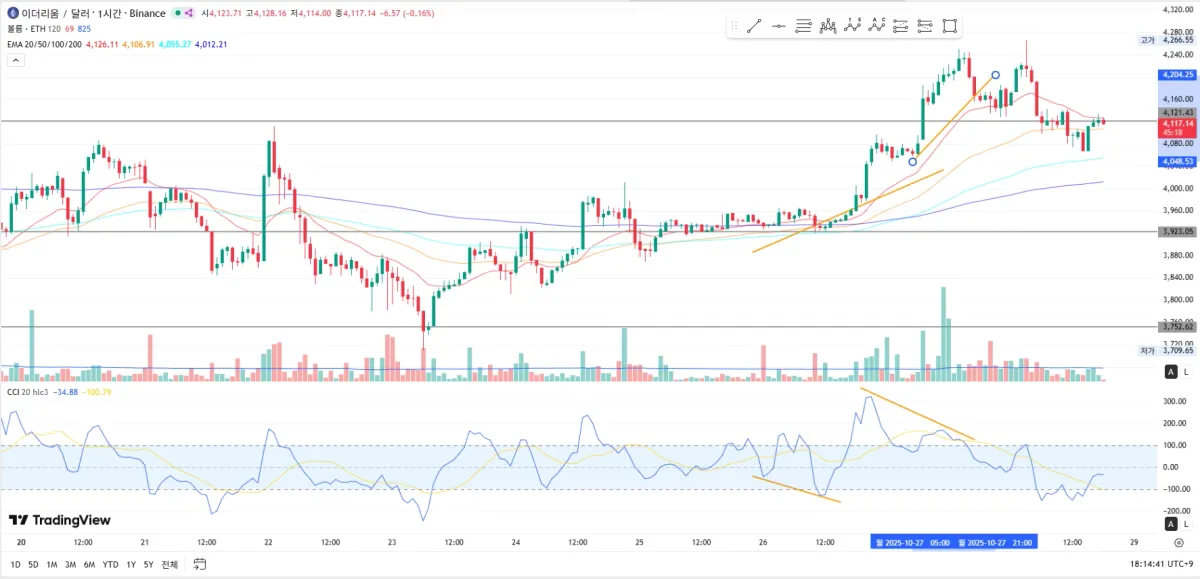The height and width of the screenshot is (579, 1200).
Task: Set chart range to 6M
Action: (x=89, y=564)
